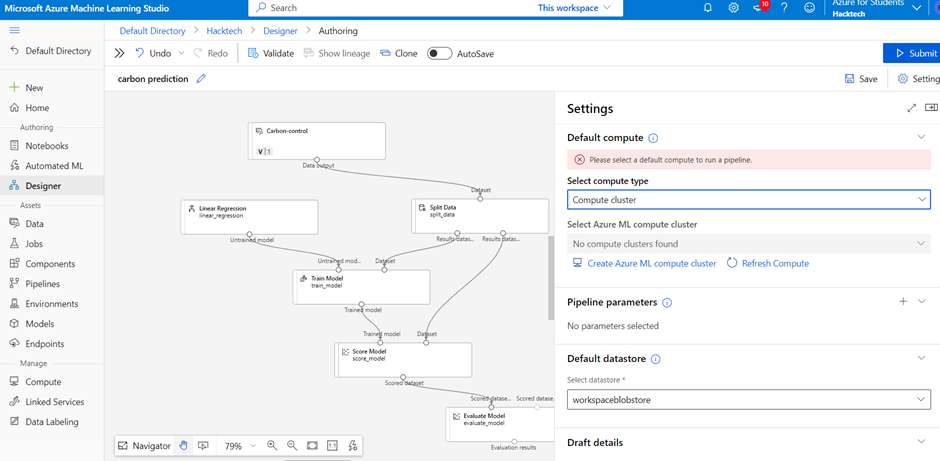The image size is (940, 461).
Task: Submit the pipeline
Action: (x=911, y=53)
